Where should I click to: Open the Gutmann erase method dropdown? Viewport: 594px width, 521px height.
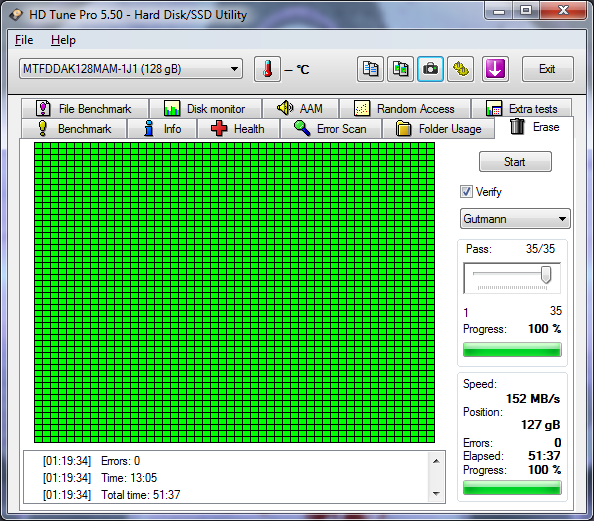515,219
